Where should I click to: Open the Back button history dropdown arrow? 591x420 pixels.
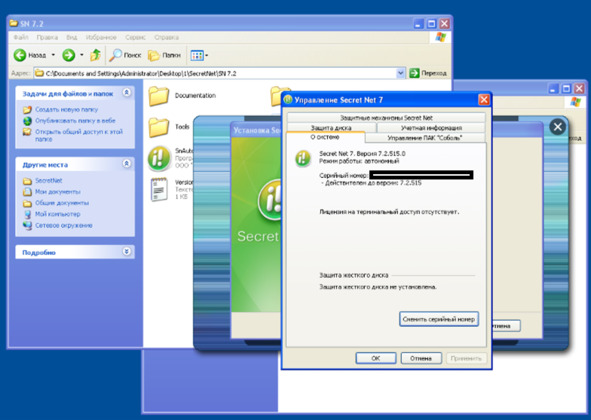[53, 55]
